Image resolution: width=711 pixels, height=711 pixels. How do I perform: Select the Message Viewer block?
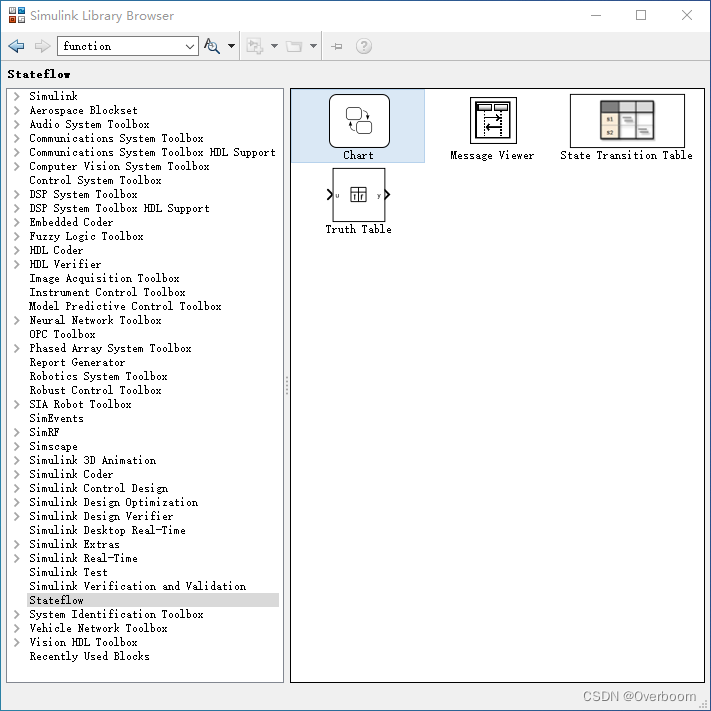[492, 129]
